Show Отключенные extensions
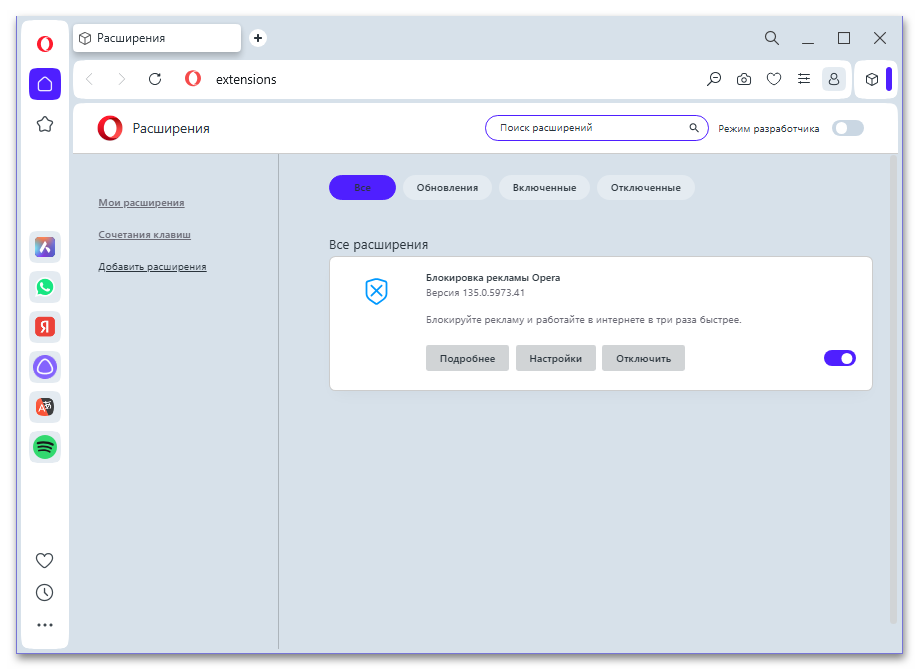 646,188
